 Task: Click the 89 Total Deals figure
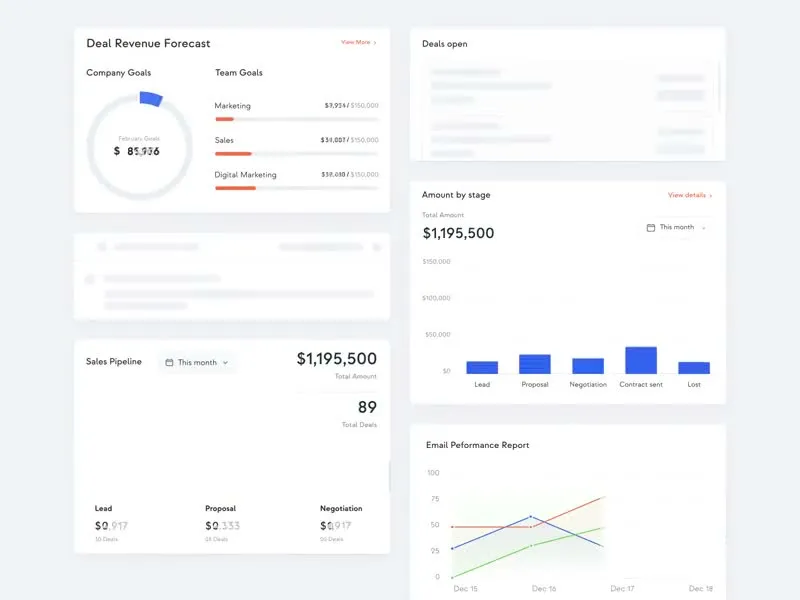point(367,407)
